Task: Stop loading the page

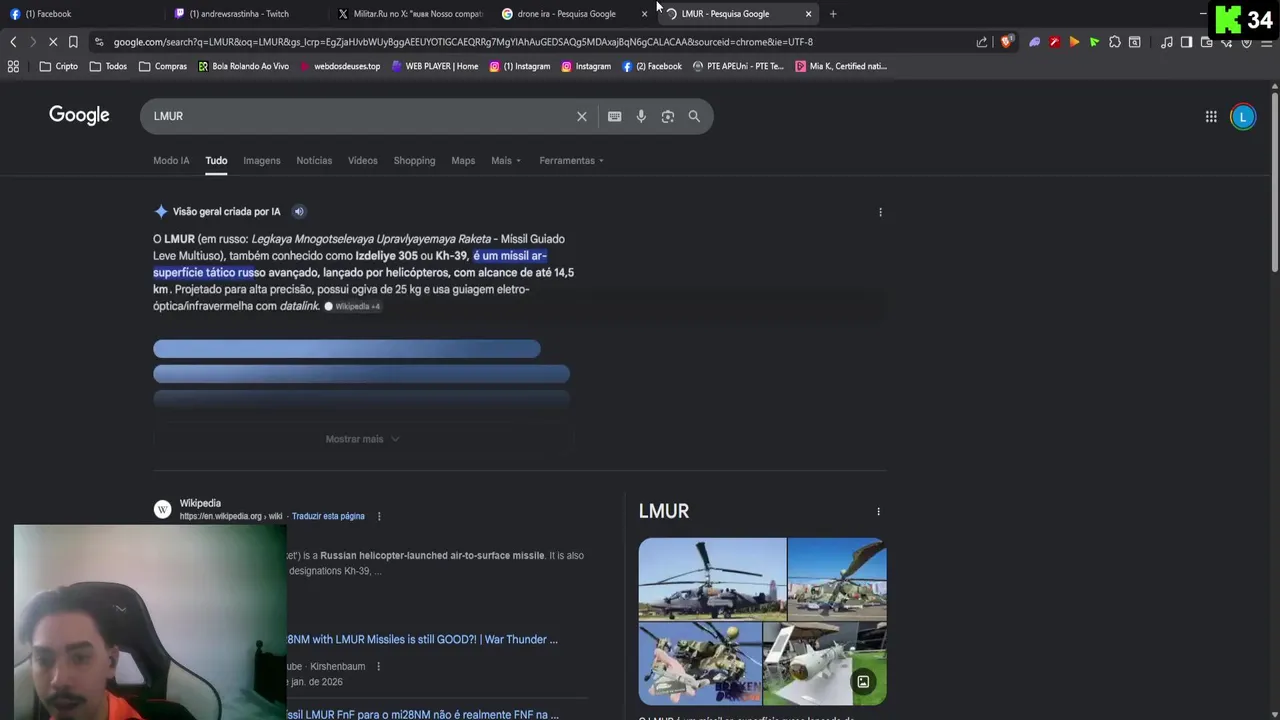Action: [x=52, y=42]
